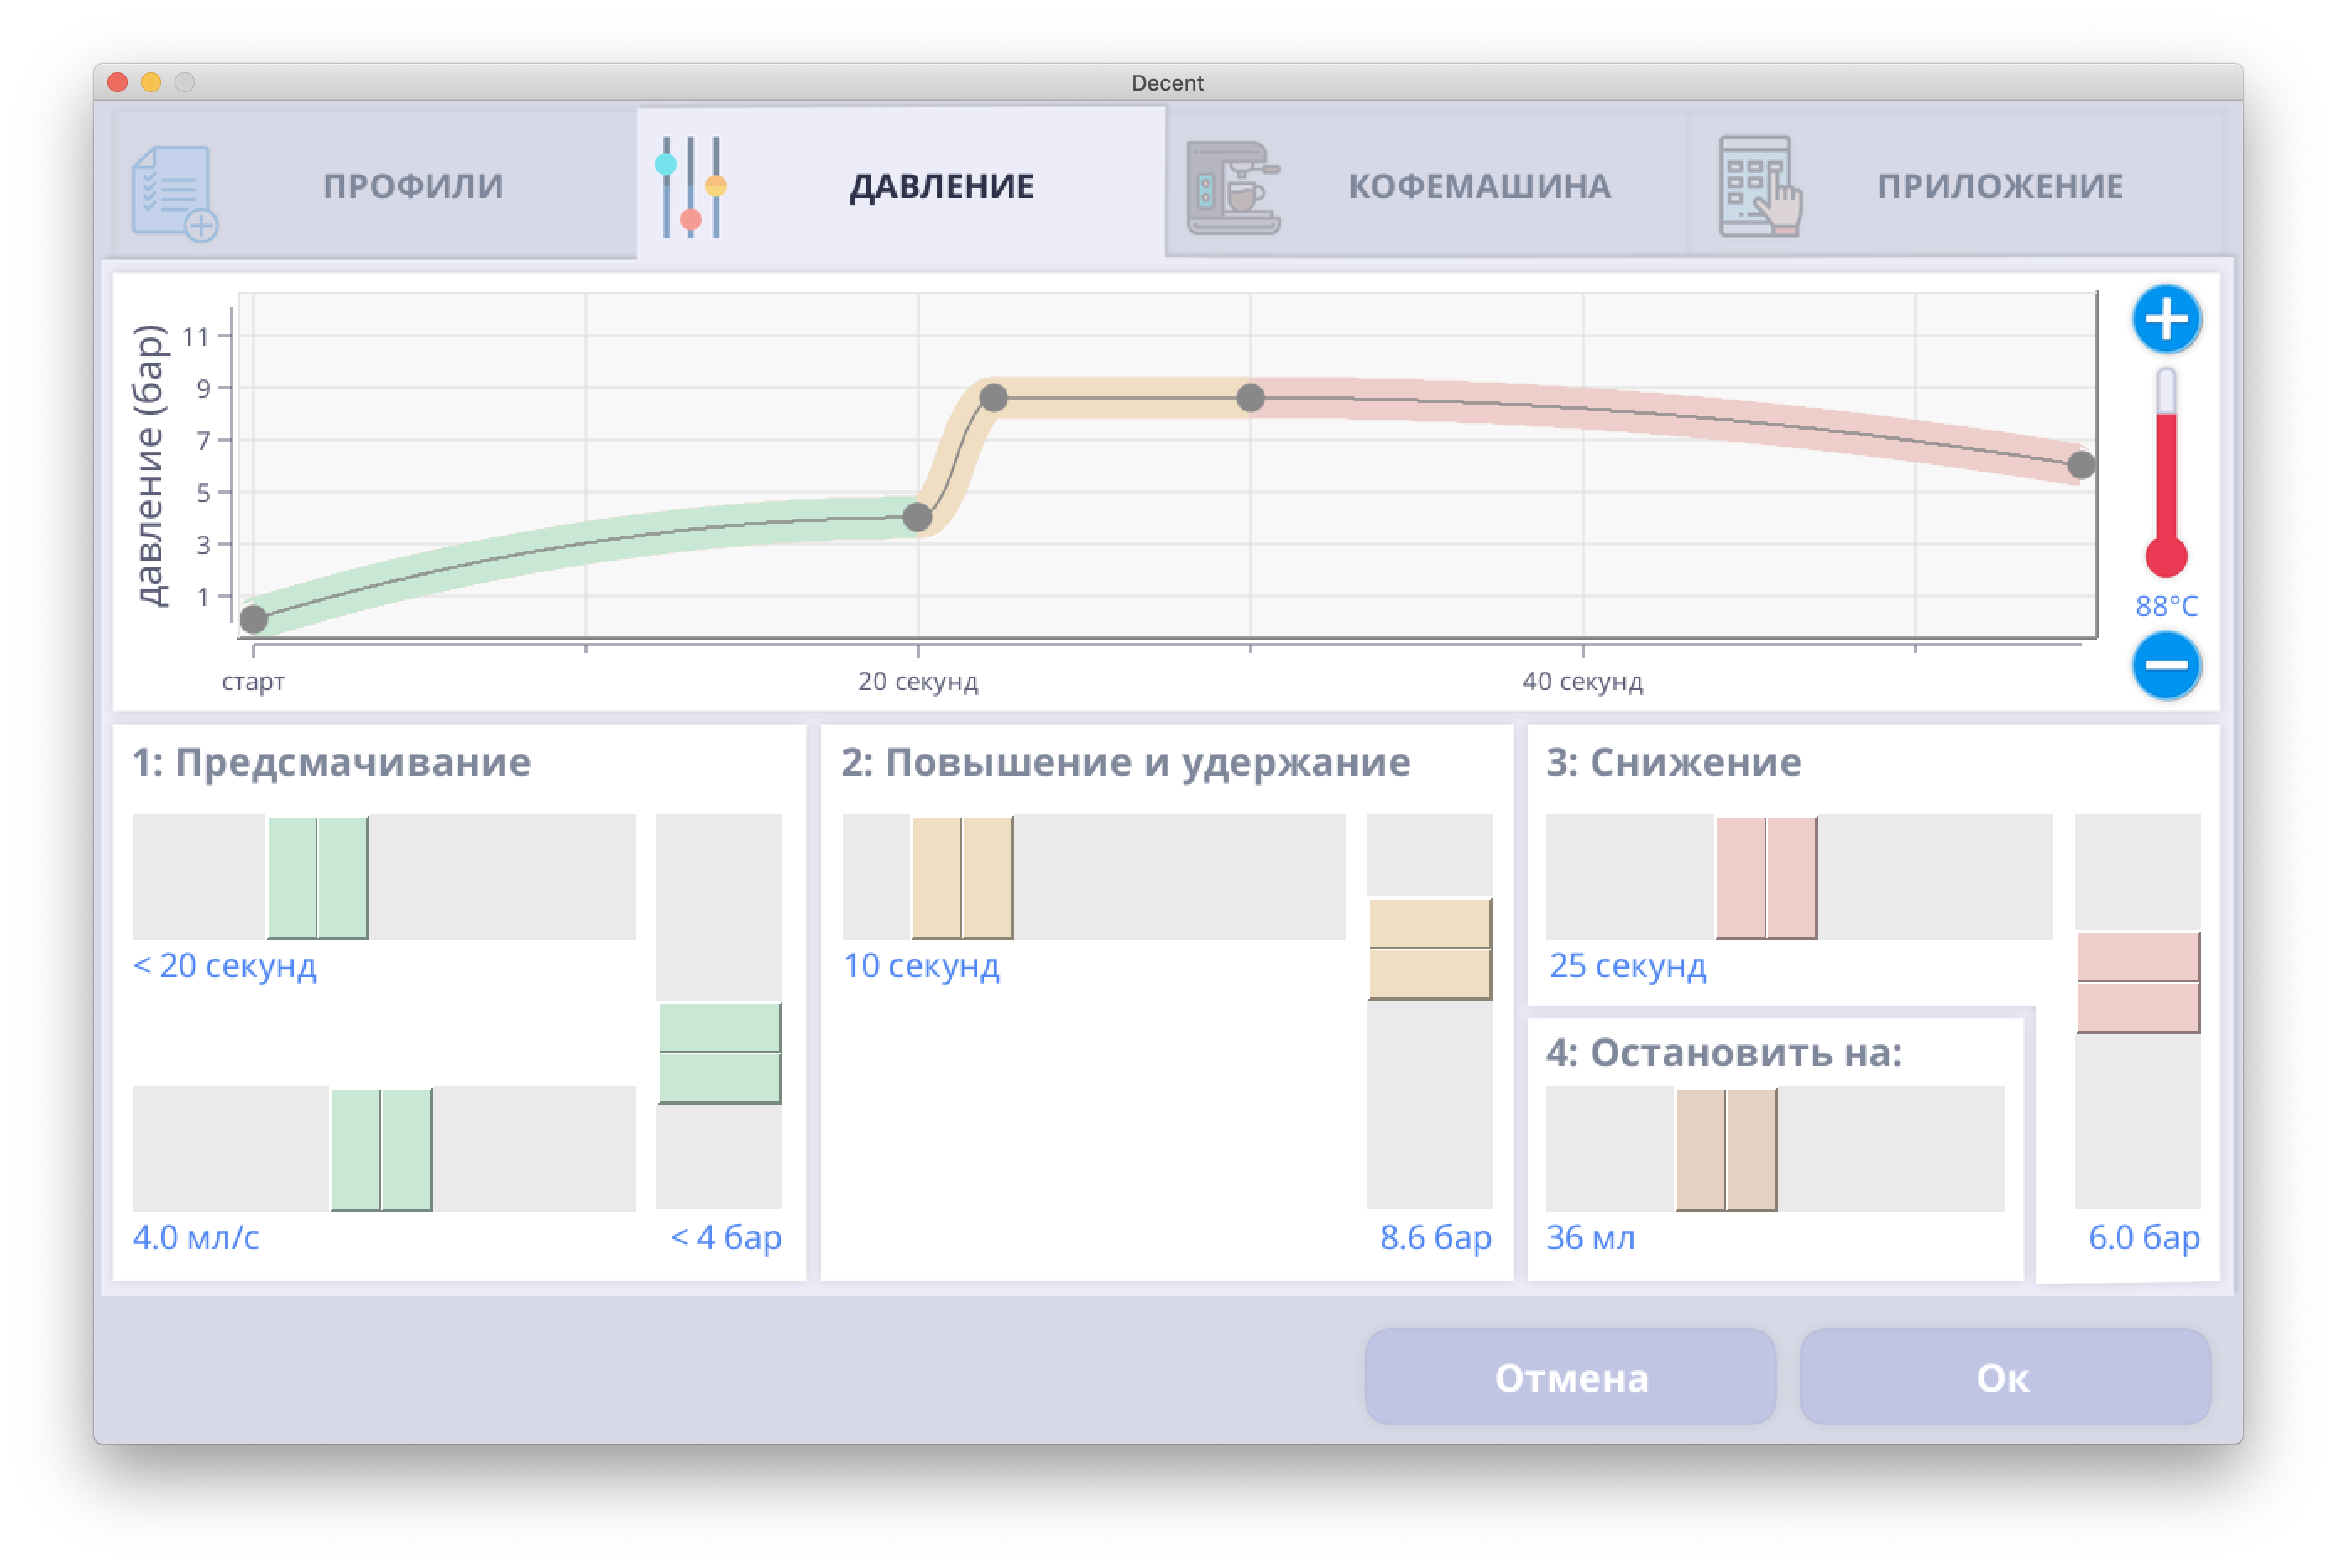The width and height of the screenshot is (2337, 1568).
Task: Click the app tablet touch icon
Action: pyautogui.click(x=1759, y=187)
